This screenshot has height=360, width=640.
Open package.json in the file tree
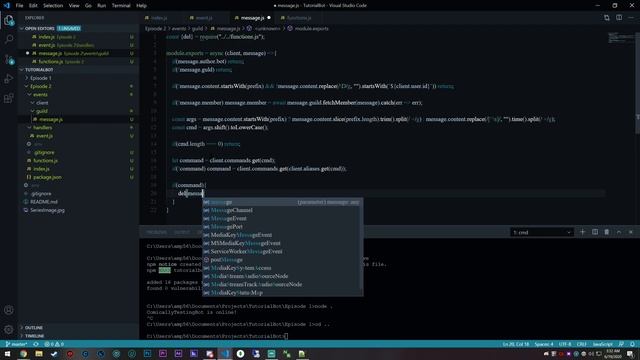tap(47, 177)
